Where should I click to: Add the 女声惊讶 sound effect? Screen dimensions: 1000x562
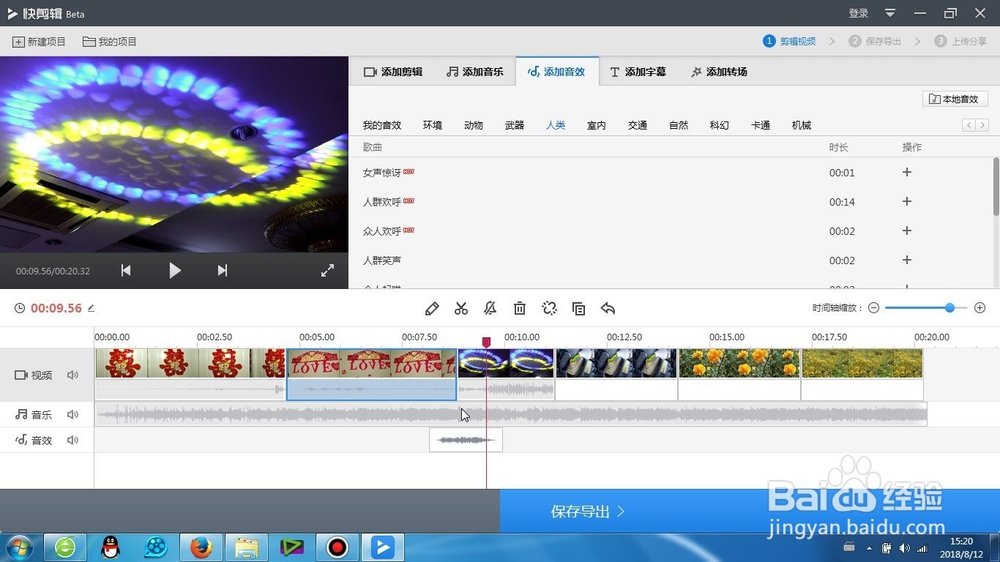coord(907,172)
